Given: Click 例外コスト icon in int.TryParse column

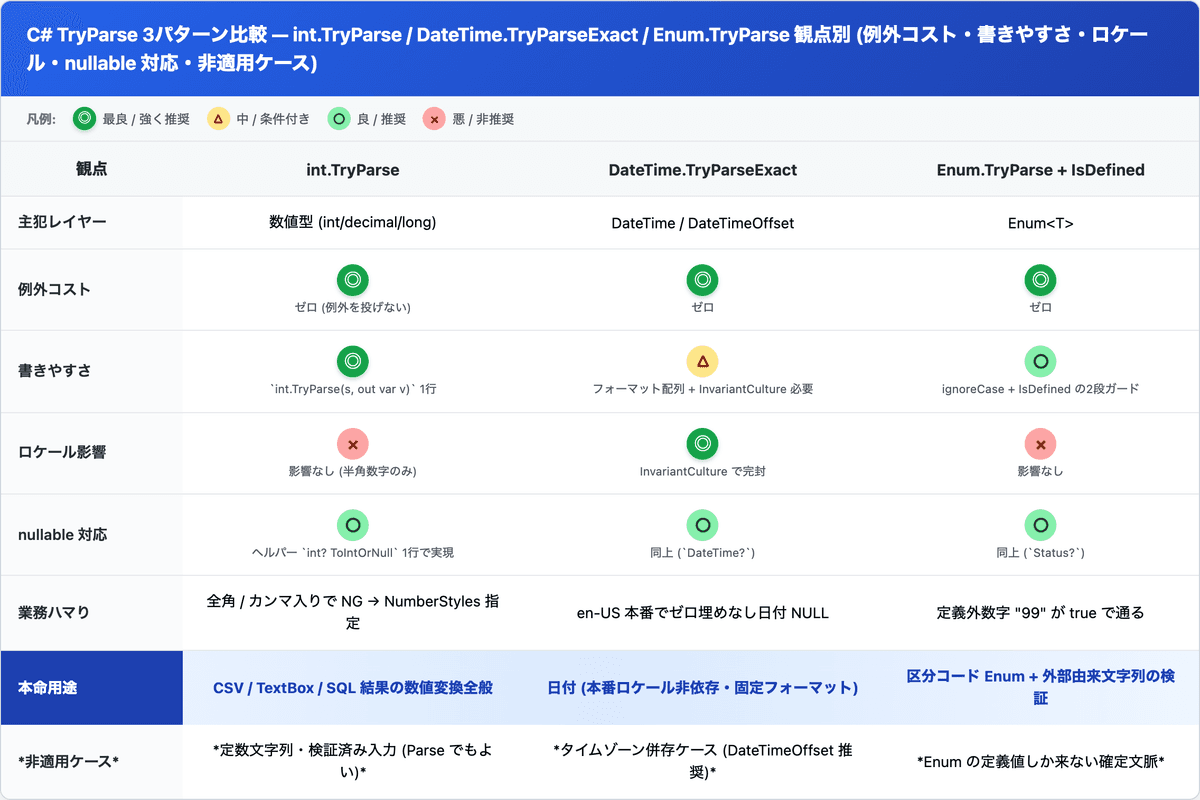Looking at the screenshot, I should 352,280.
